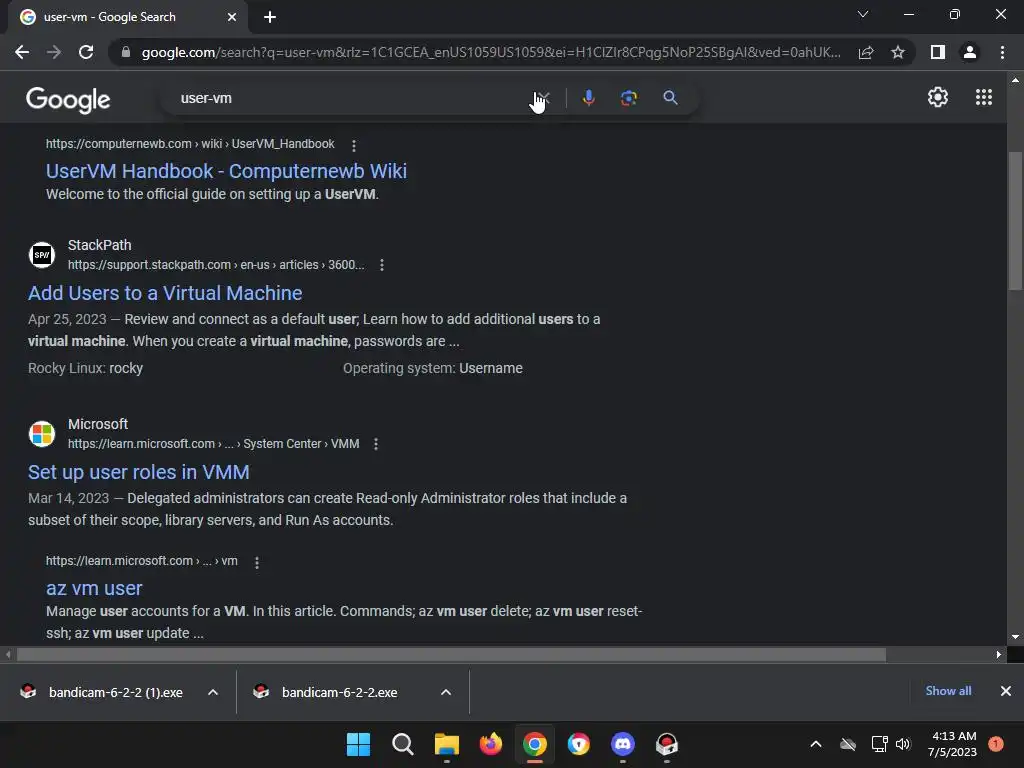Clear the search query with the X

coord(542,98)
